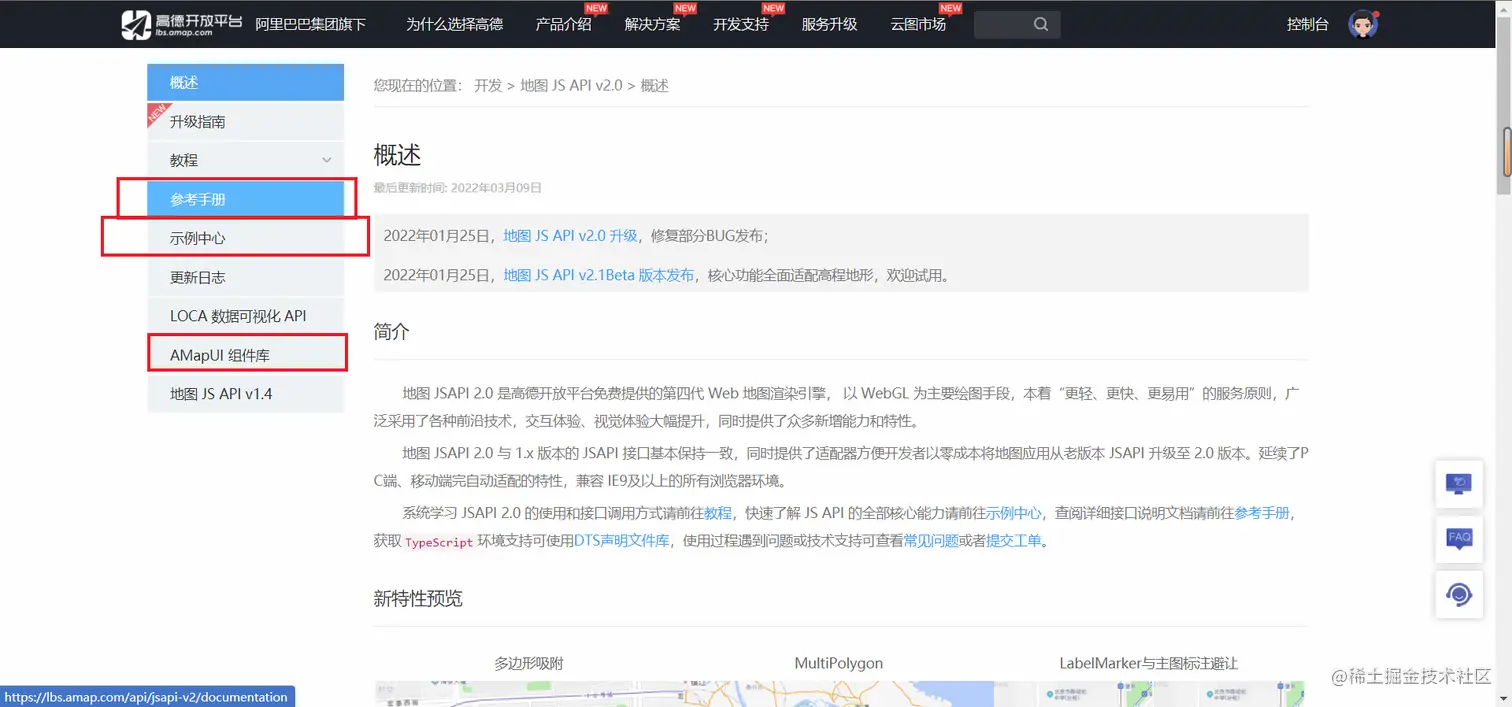The height and width of the screenshot is (707, 1512).
Task: Open the DTS声明文件库 link
Action: tap(621, 541)
